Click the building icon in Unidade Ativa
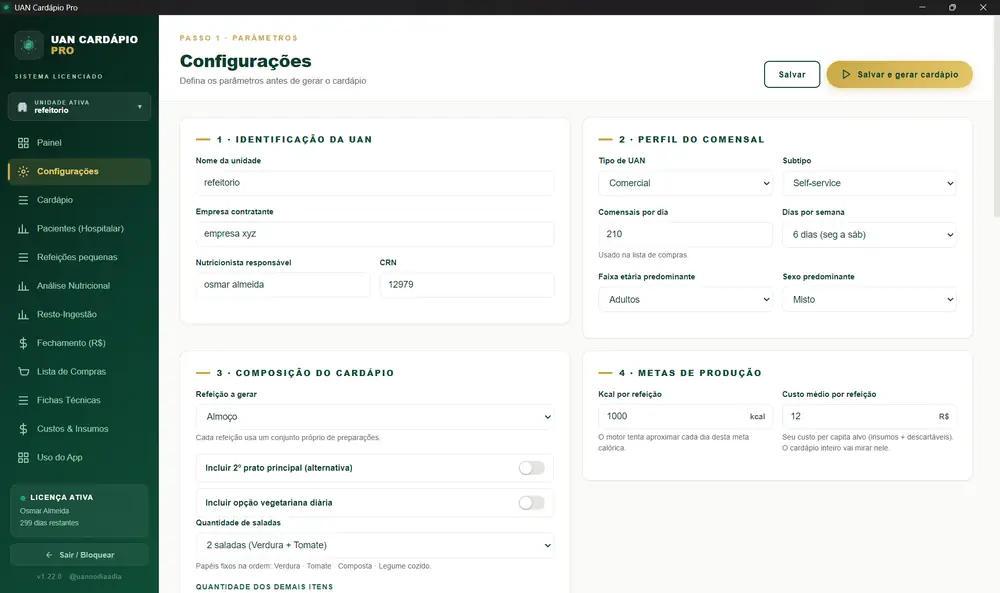Screen dimensions: 1000x593 tap(22, 106)
